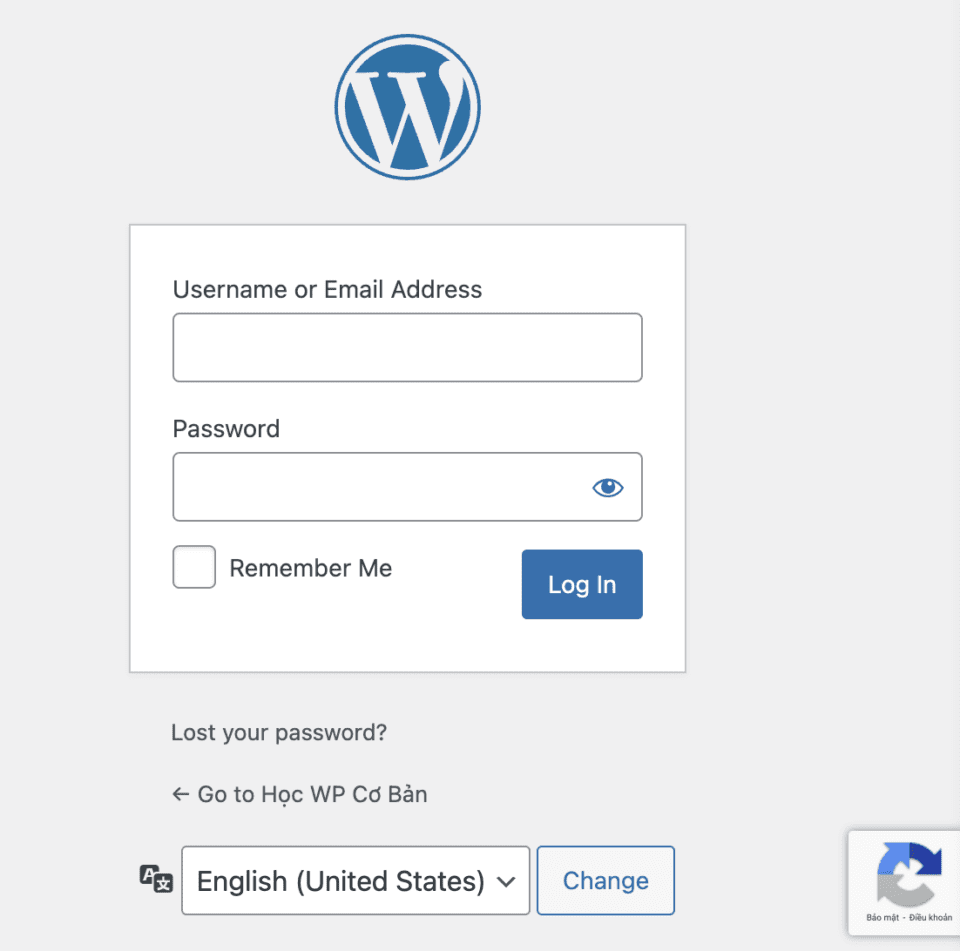This screenshot has width=960, height=951.
Task: Click the 'Remember Me' label text
Action: [310, 568]
